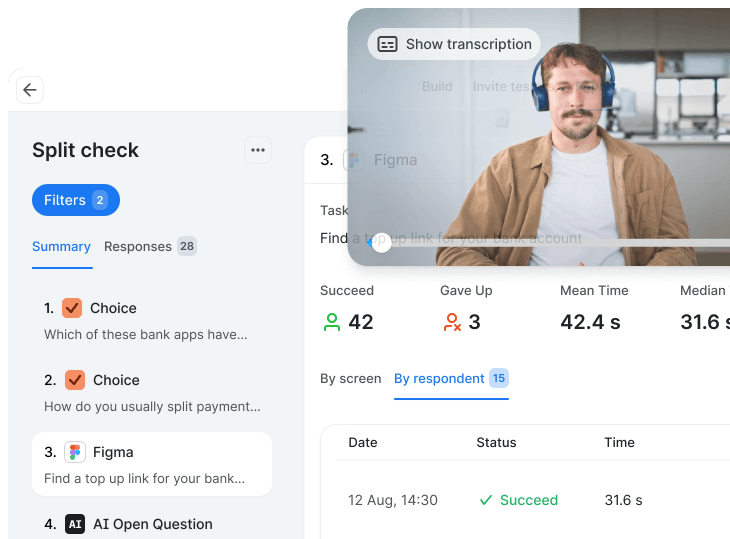Sort by the Status column header

coord(496,442)
